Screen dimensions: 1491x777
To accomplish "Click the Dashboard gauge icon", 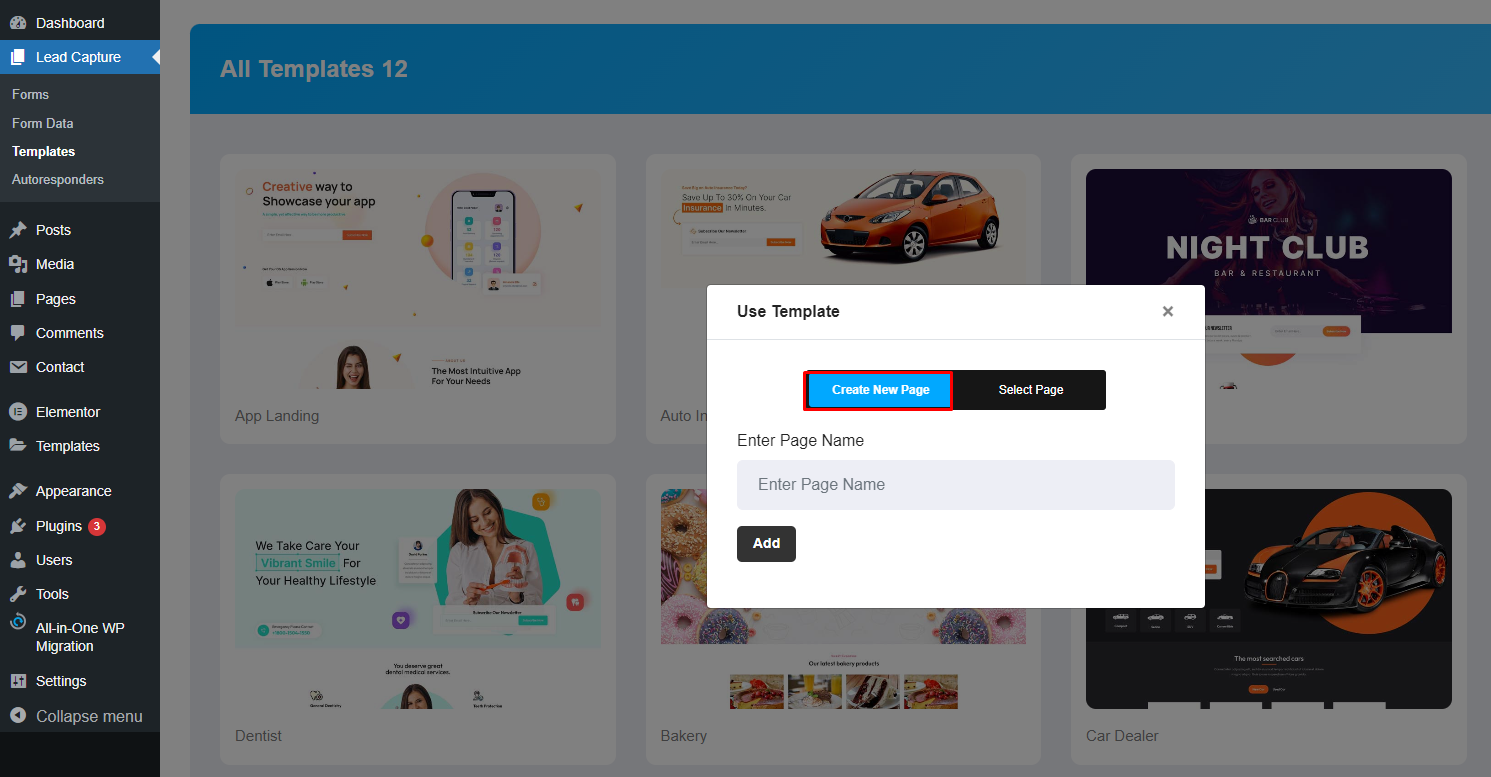I will click(x=18, y=23).
